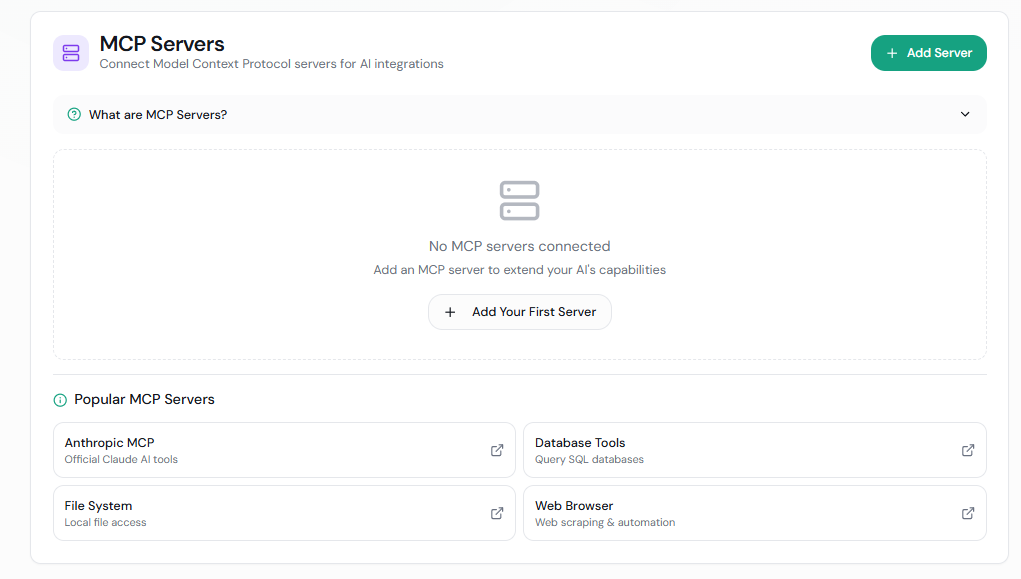Click the plus icon in Add Server
1021x579 pixels.
coord(892,53)
